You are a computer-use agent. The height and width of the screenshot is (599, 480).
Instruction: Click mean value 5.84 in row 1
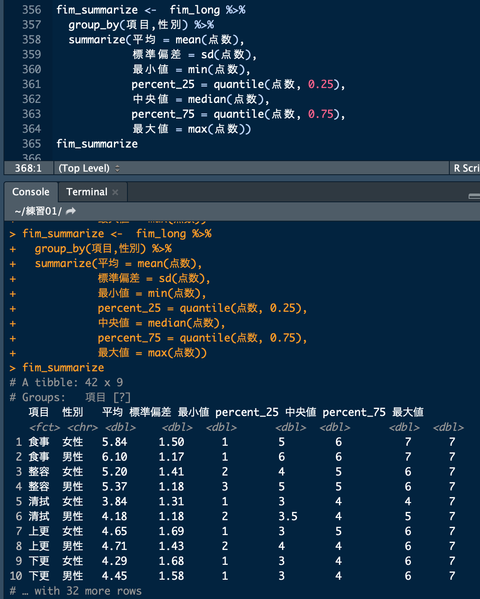click(114, 442)
